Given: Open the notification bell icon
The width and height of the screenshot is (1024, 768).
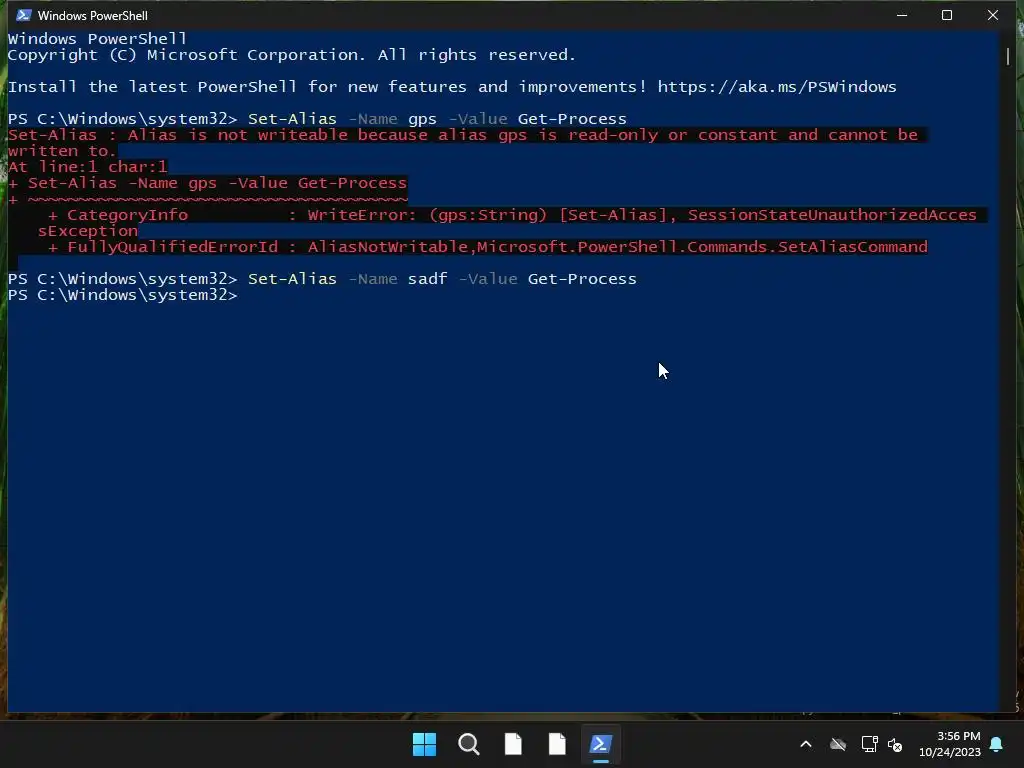Looking at the screenshot, I should click(997, 744).
